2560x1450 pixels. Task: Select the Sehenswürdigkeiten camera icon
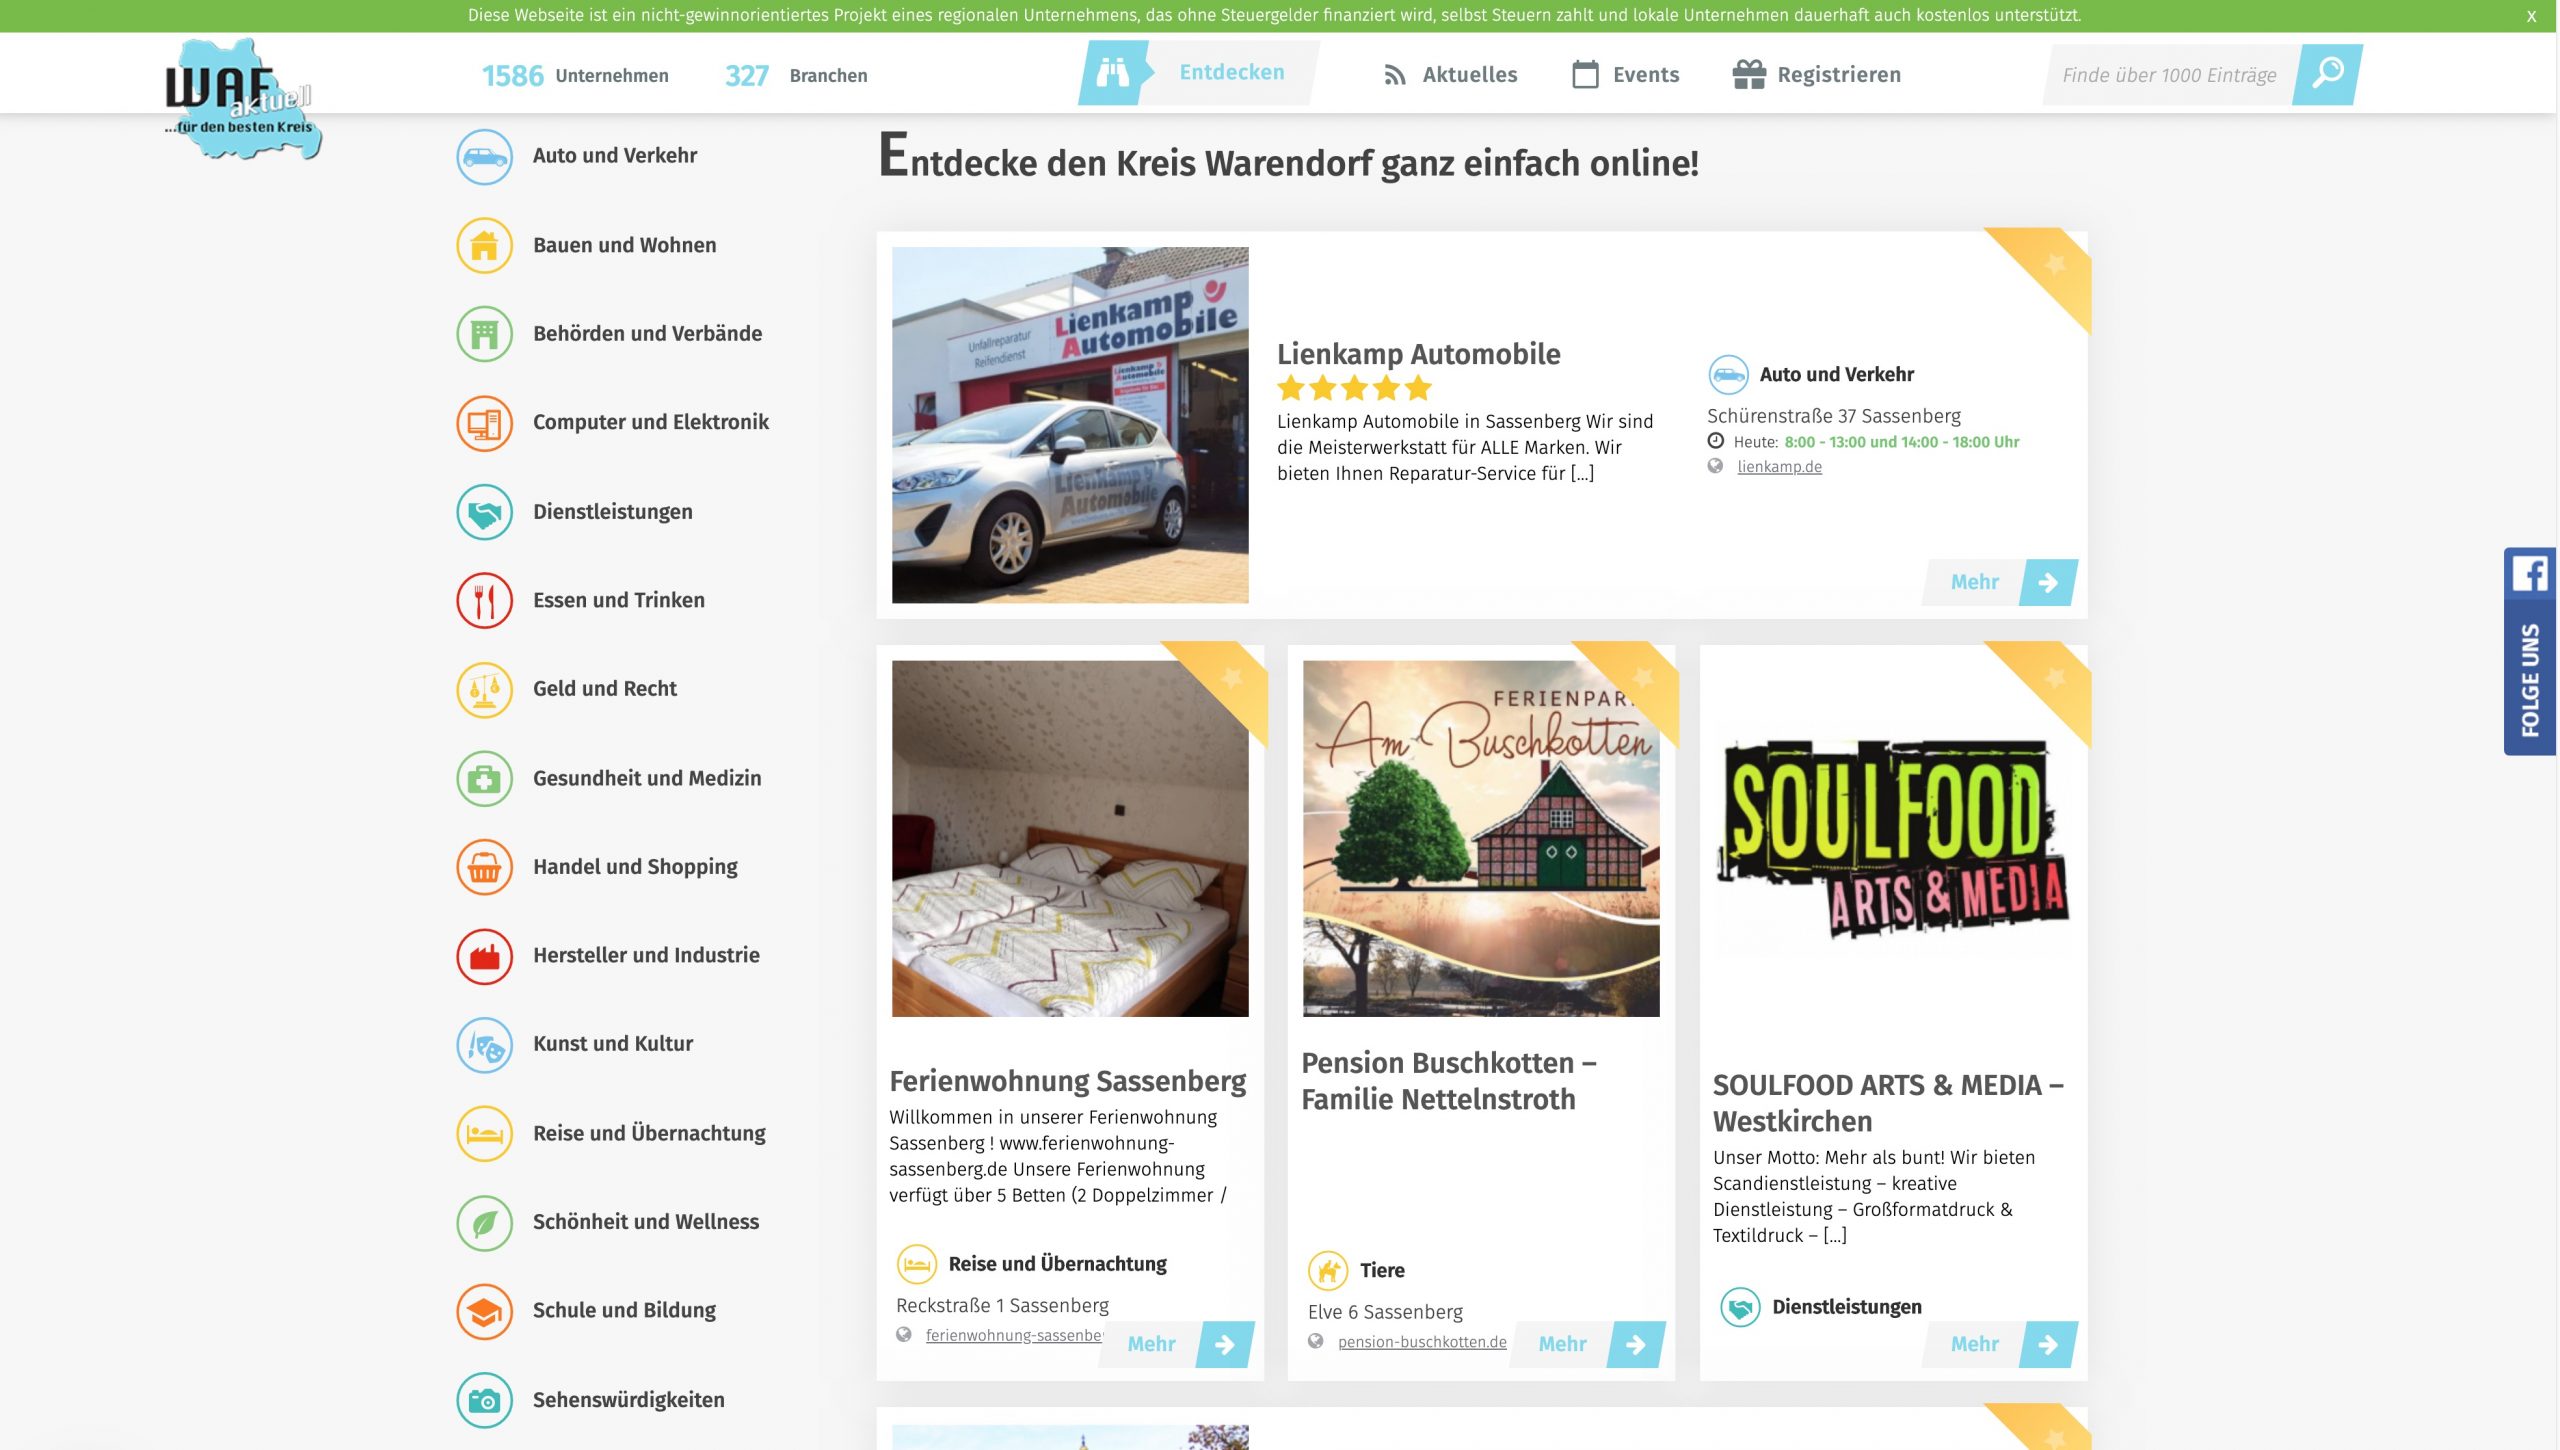click(x=484, y=1400)
